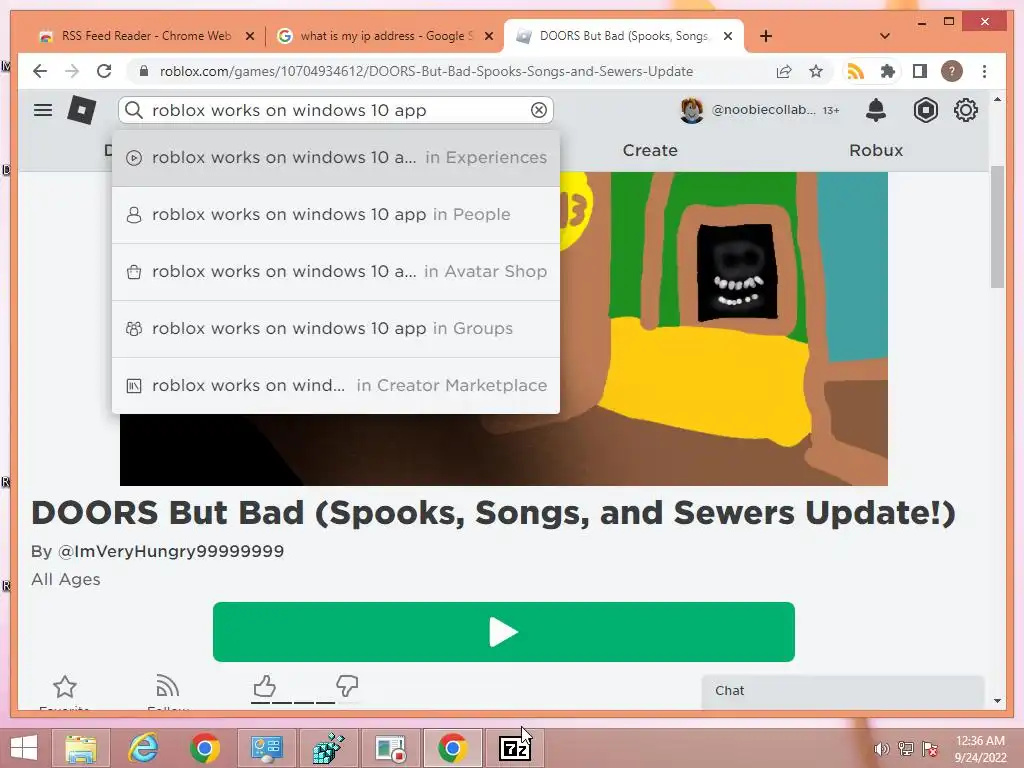Close the what is my ip address tab
The image size is (1024, 768).
coord(488,36)
